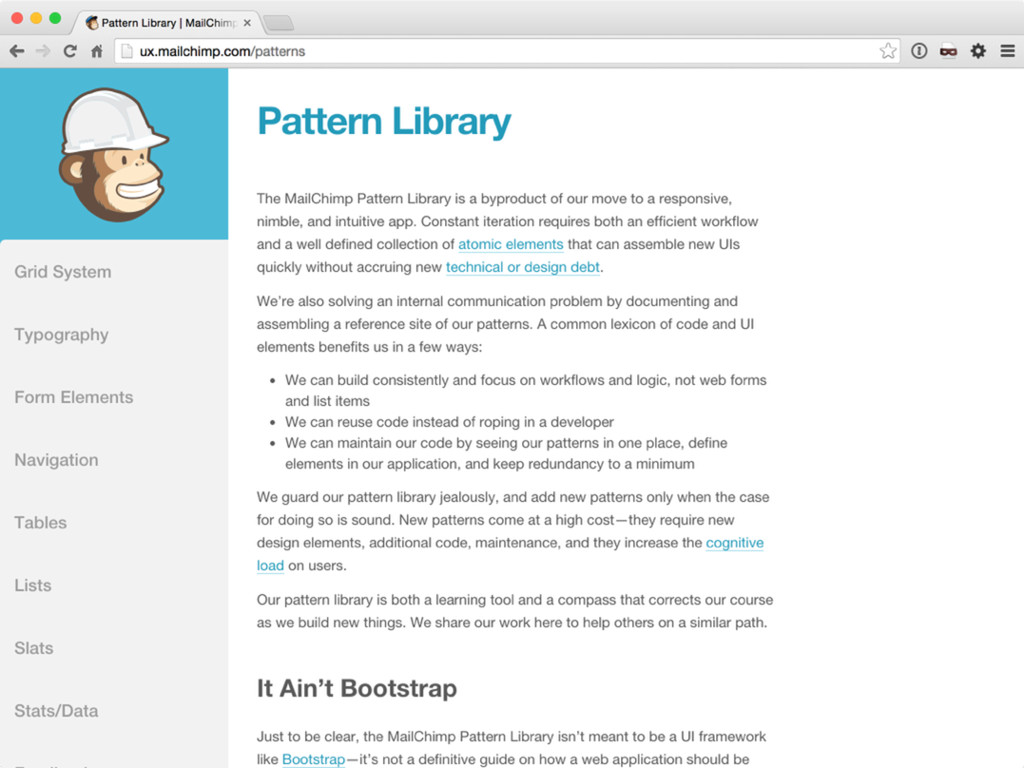Click the page icon in address bar
The height and width of the screenshot is (768, 1024).
point(127,51)
